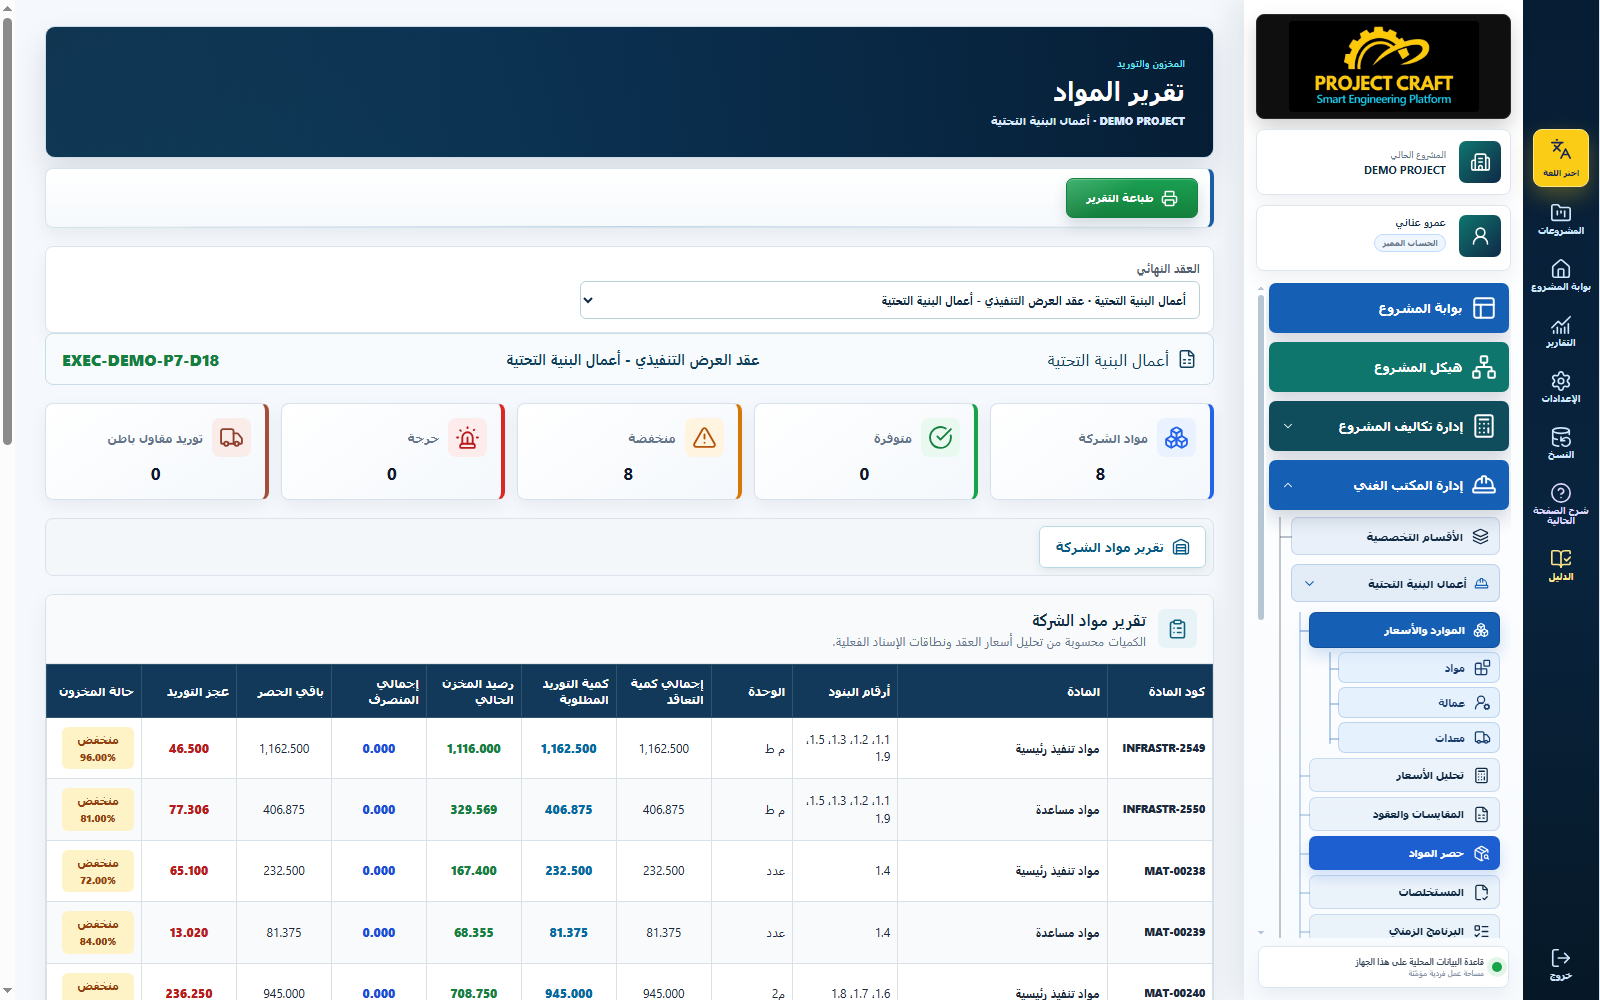Open المقايسات والعقود menu item
This screenshot has width=1600, height=1000.
tap(1404, 814)
